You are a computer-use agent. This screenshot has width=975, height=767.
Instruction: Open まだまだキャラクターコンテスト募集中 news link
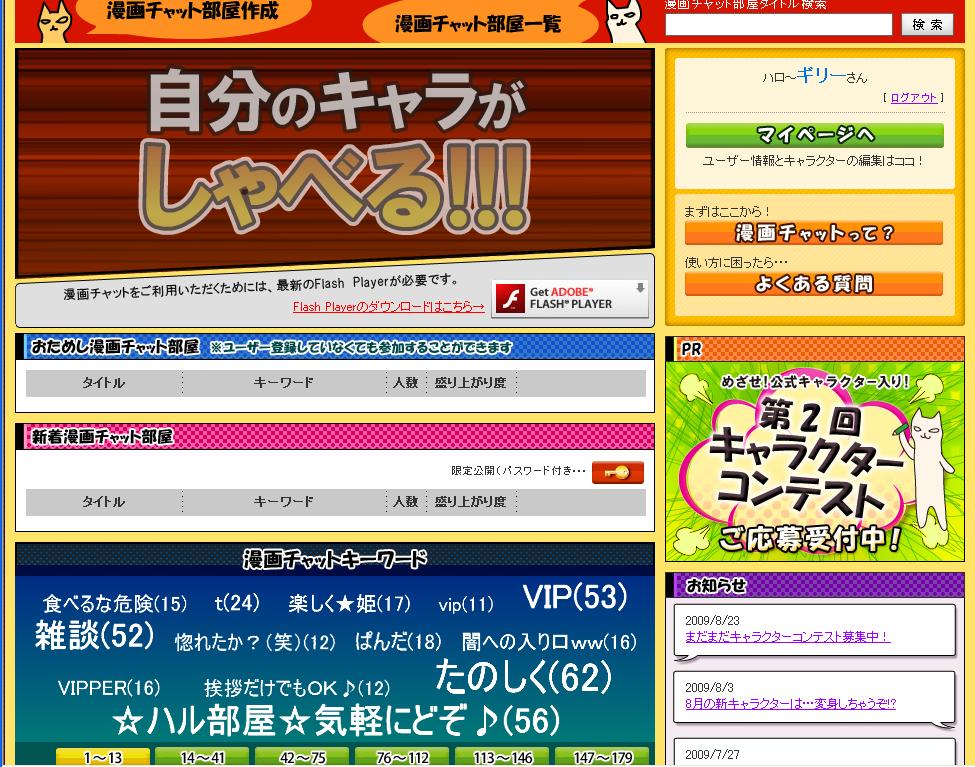[x=787, y=636]
